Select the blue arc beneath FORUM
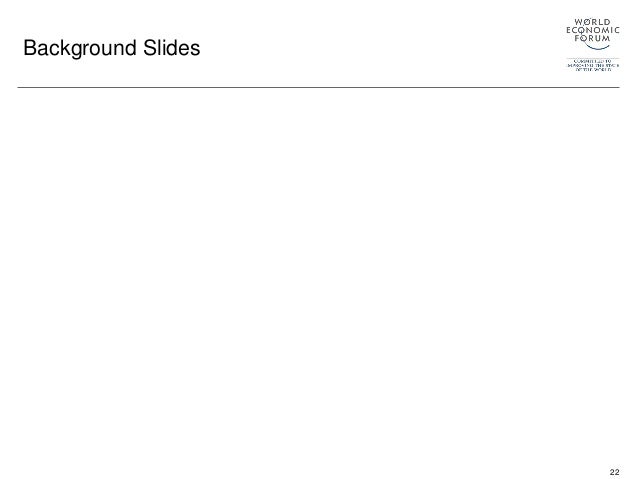This screenshot has width=638, height=479. point(597,46)
